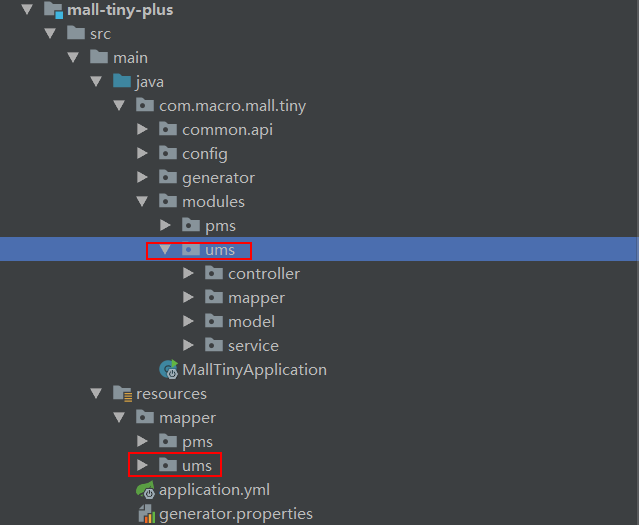Select the mapper package under ums
The width and height of the screenshot is (639, 525).
pos(256,298)
